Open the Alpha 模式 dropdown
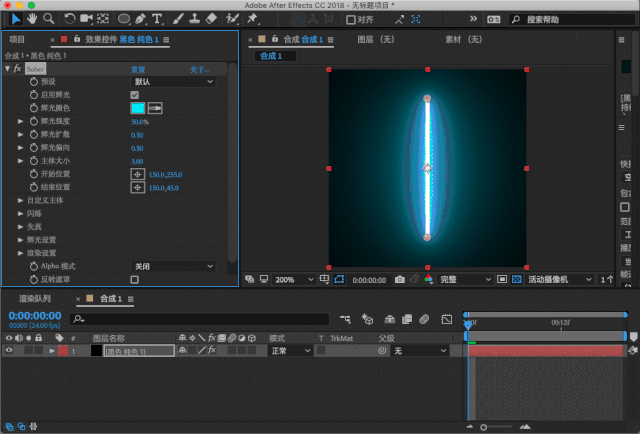 pyautogui.click(x=173, y=266)
